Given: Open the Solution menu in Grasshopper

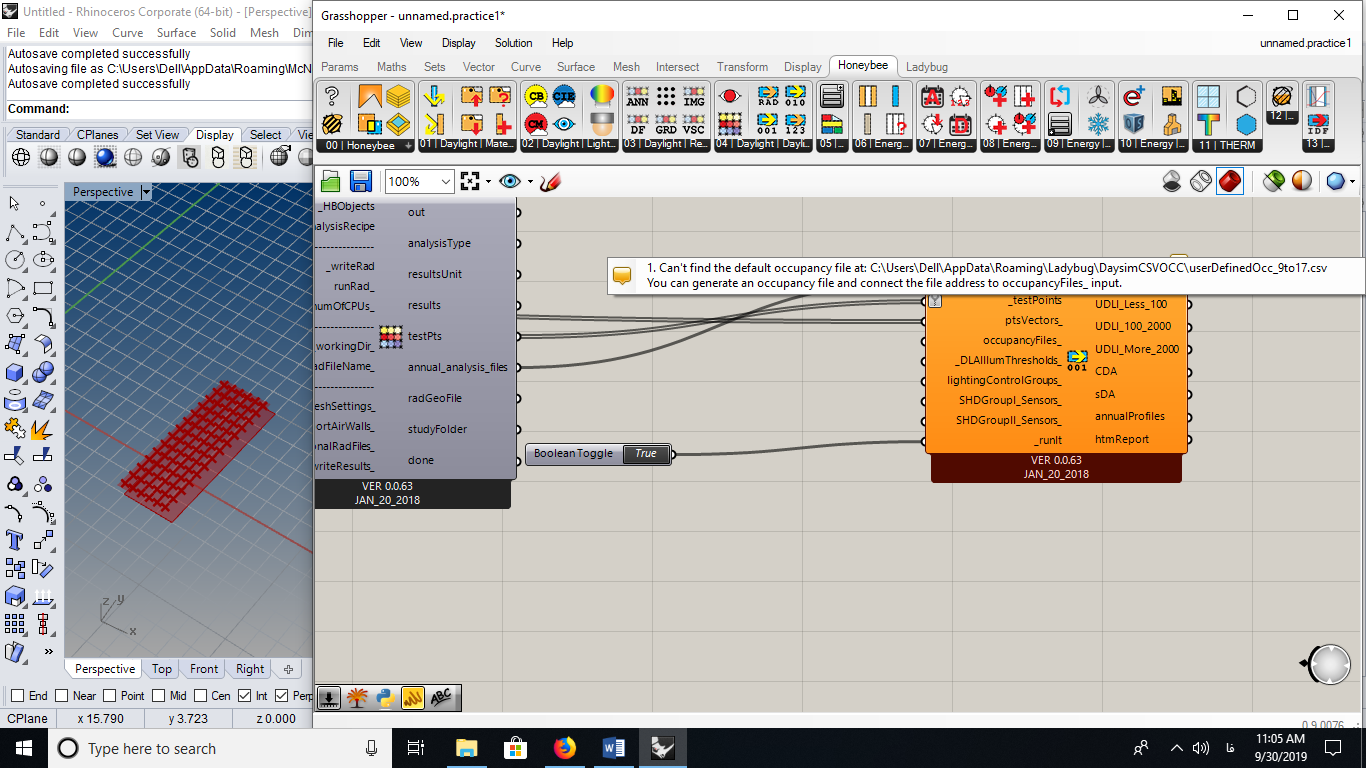Looking at the screenshot, I should pyautogui.click(x=514, y=43).
